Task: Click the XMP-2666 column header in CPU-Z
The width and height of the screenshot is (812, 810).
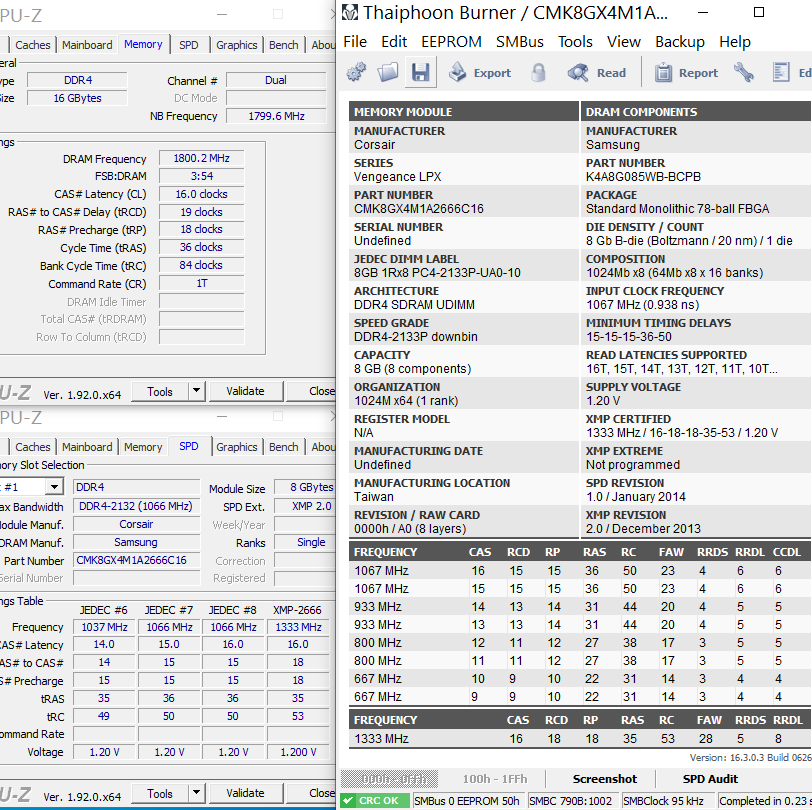Action: pyautogui.click(x=297, y=610)
